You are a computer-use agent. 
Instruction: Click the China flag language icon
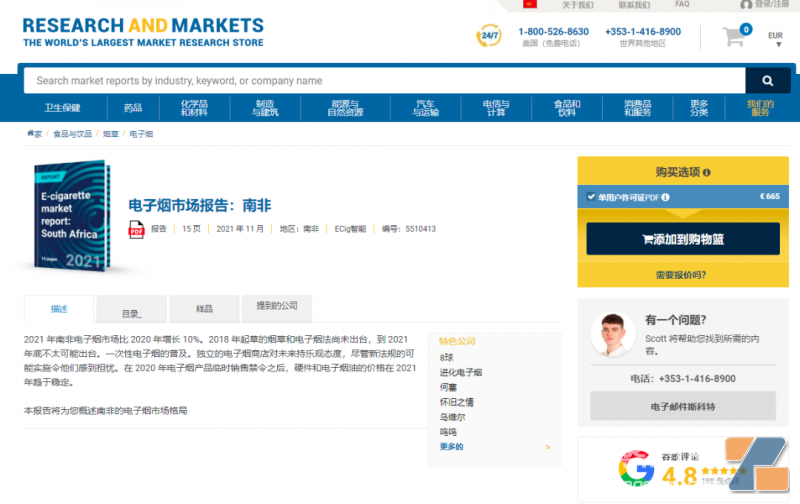[530, 4]
